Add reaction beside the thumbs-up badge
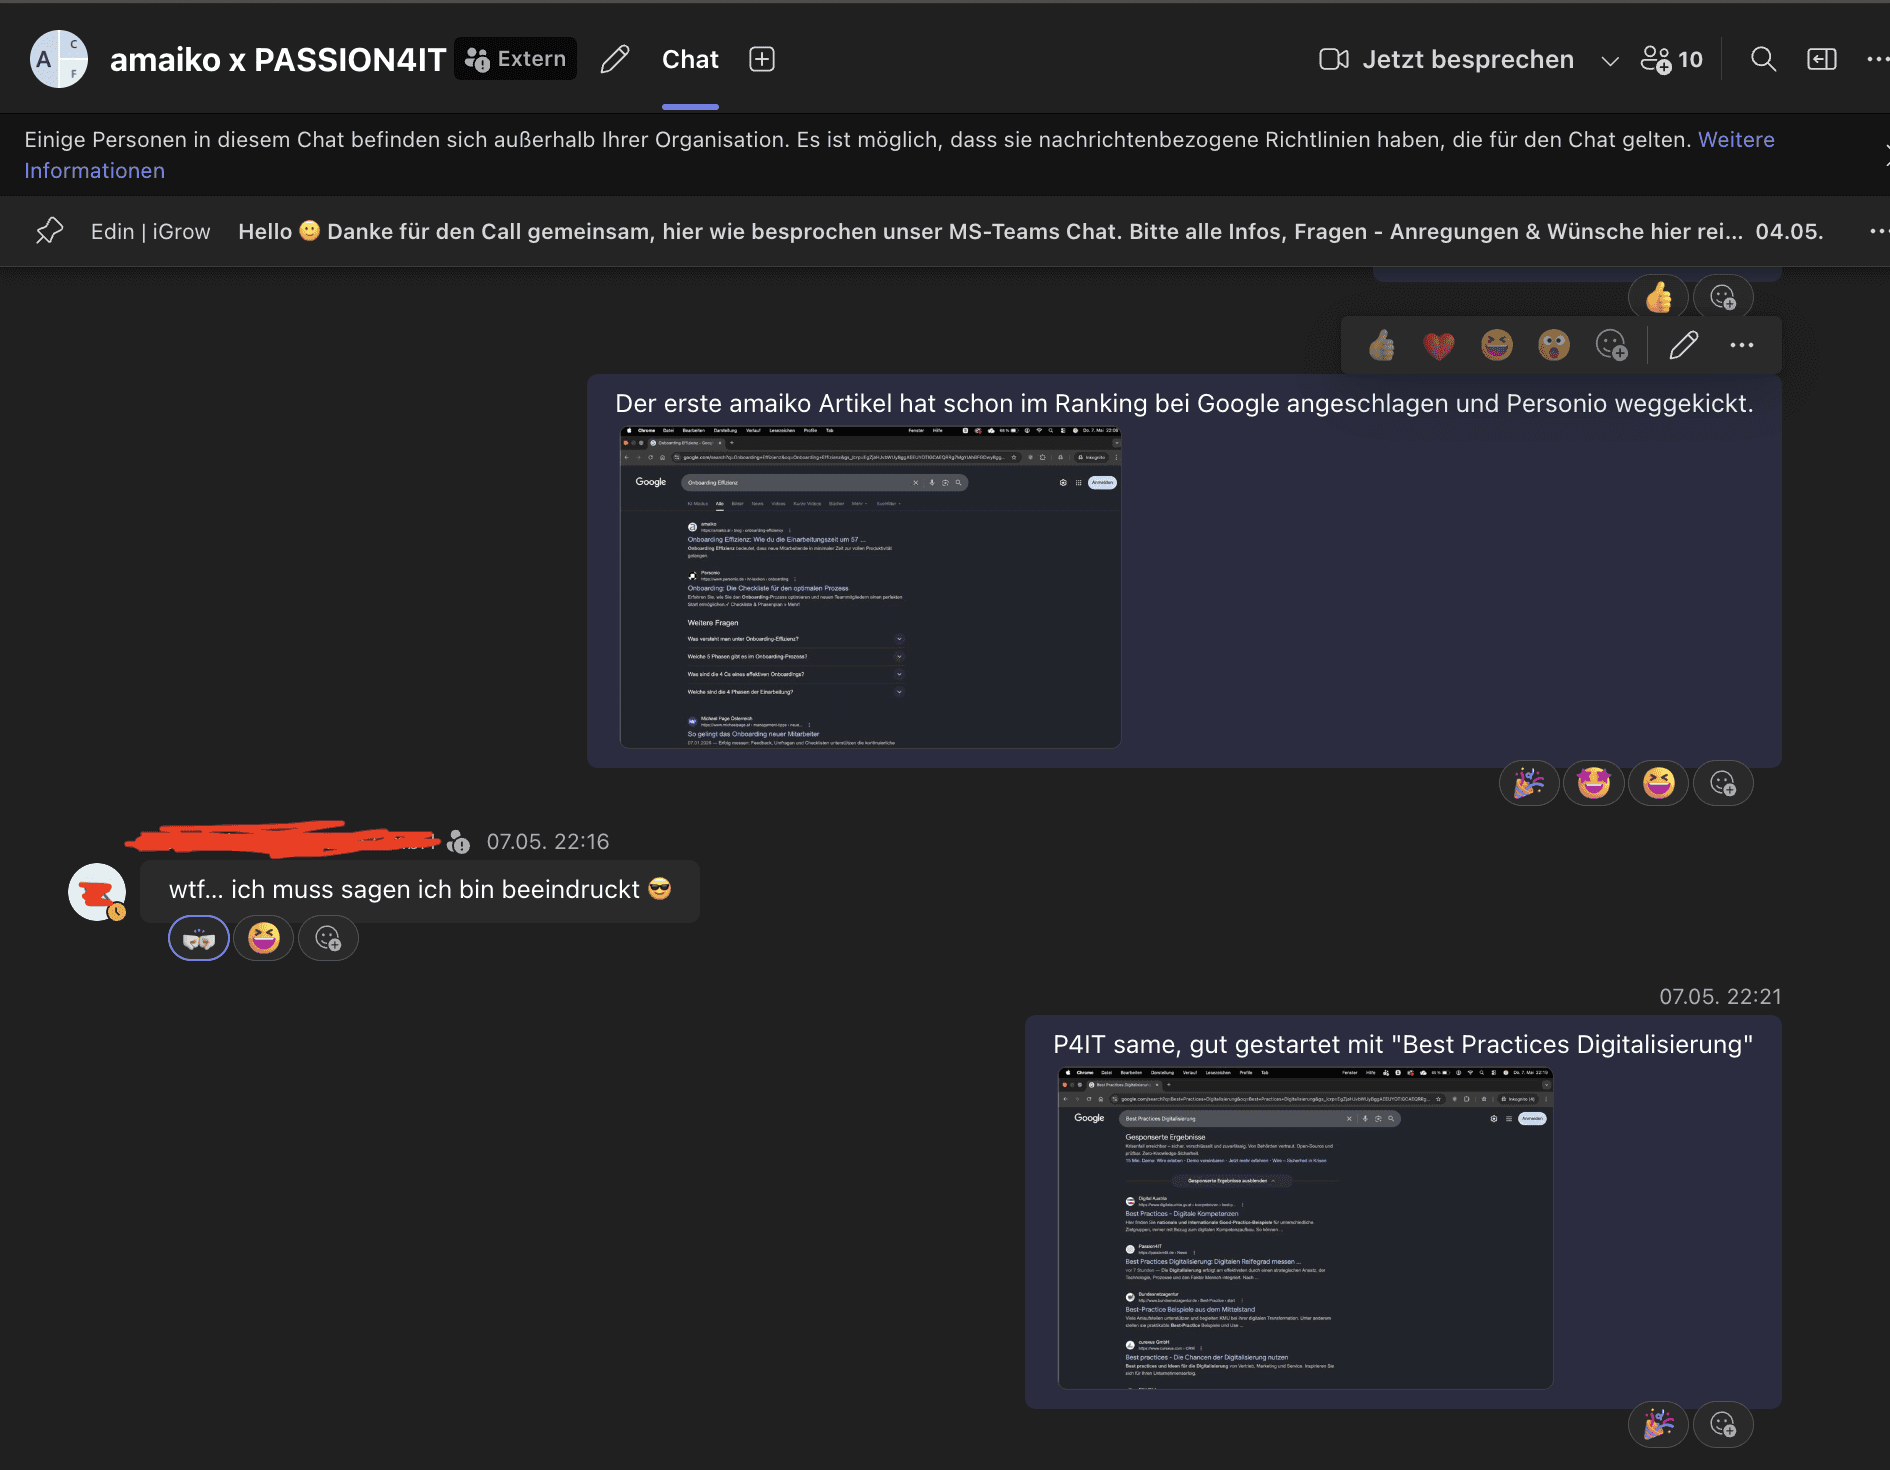Screen dimensions: 1890x1470 [x=1723, y=297]
